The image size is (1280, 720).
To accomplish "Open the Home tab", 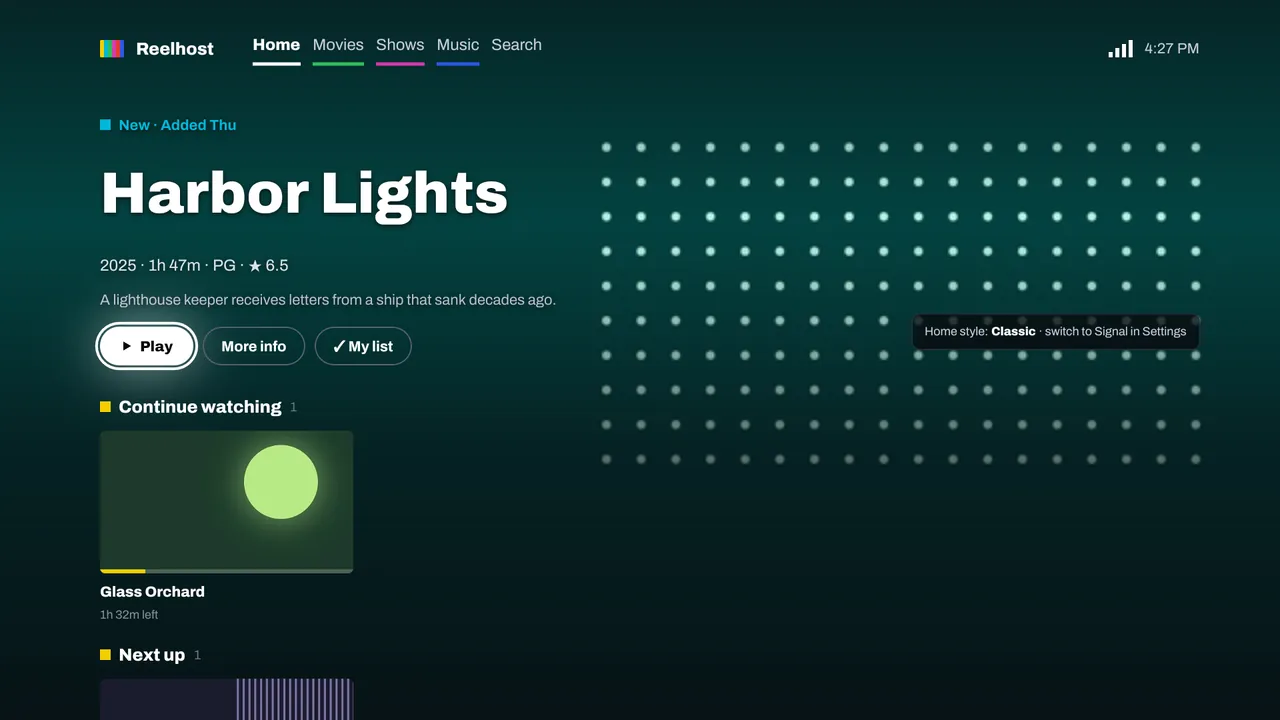I will point(276,46).
